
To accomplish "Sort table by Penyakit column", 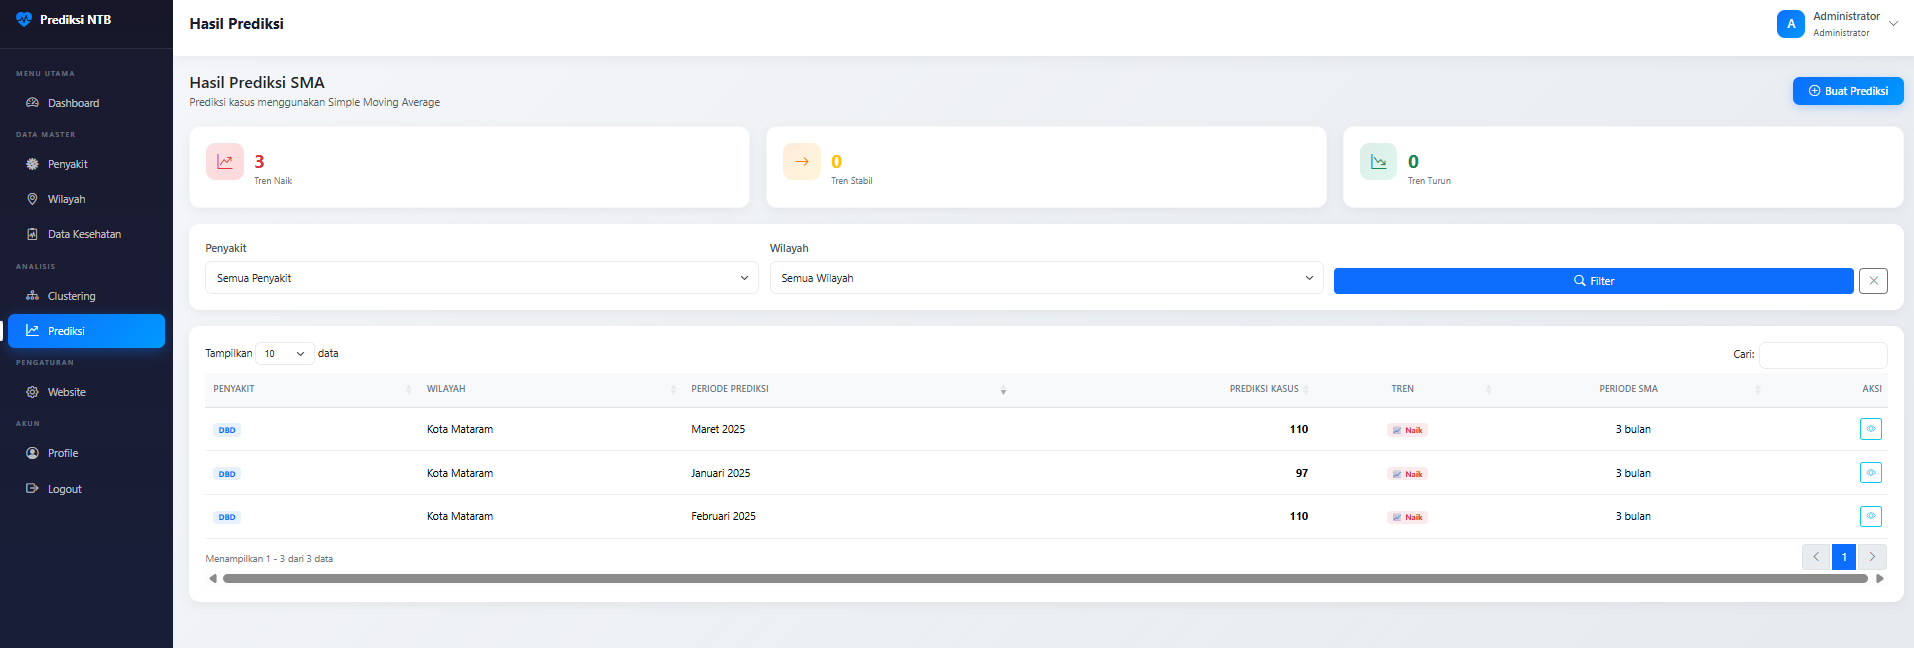I will click(x=311, y=389).
